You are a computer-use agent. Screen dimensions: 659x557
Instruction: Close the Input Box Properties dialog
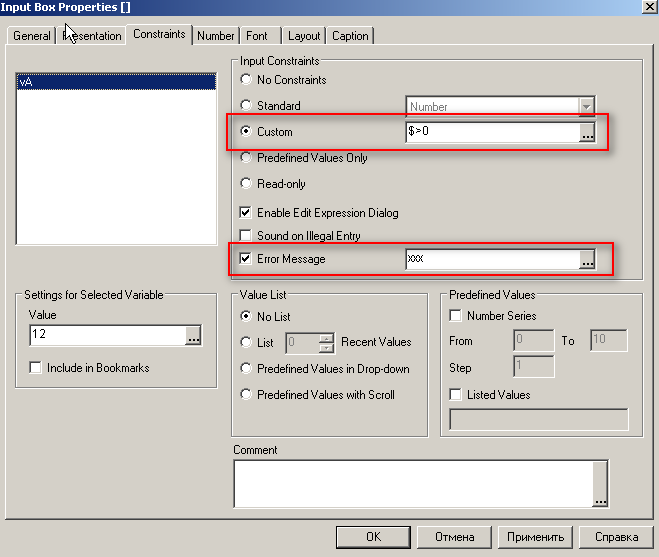point(650,6)
